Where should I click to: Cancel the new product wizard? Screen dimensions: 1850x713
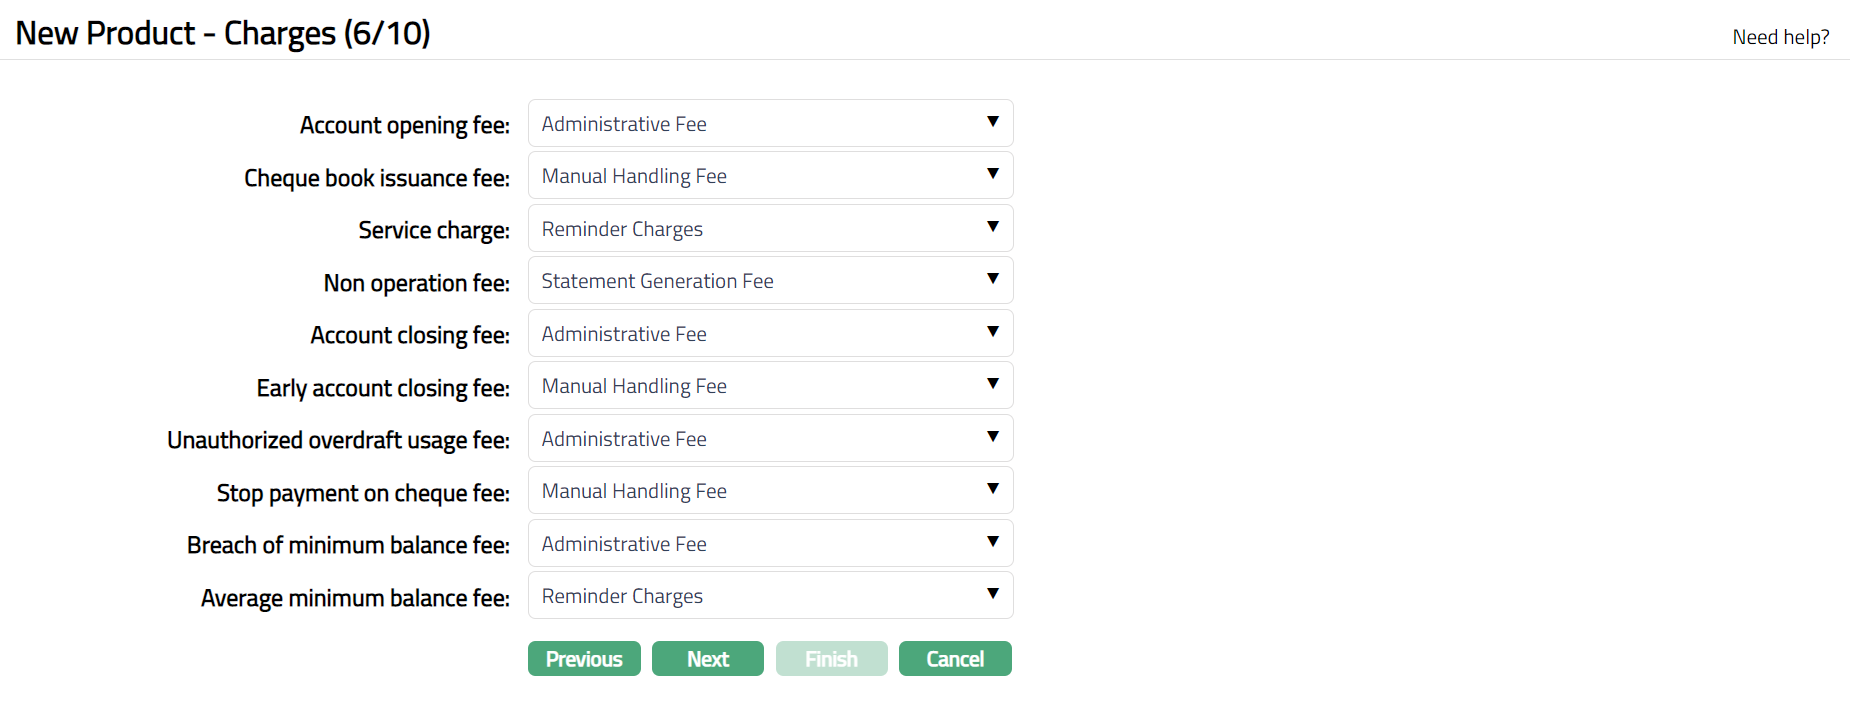coord(955,659)
